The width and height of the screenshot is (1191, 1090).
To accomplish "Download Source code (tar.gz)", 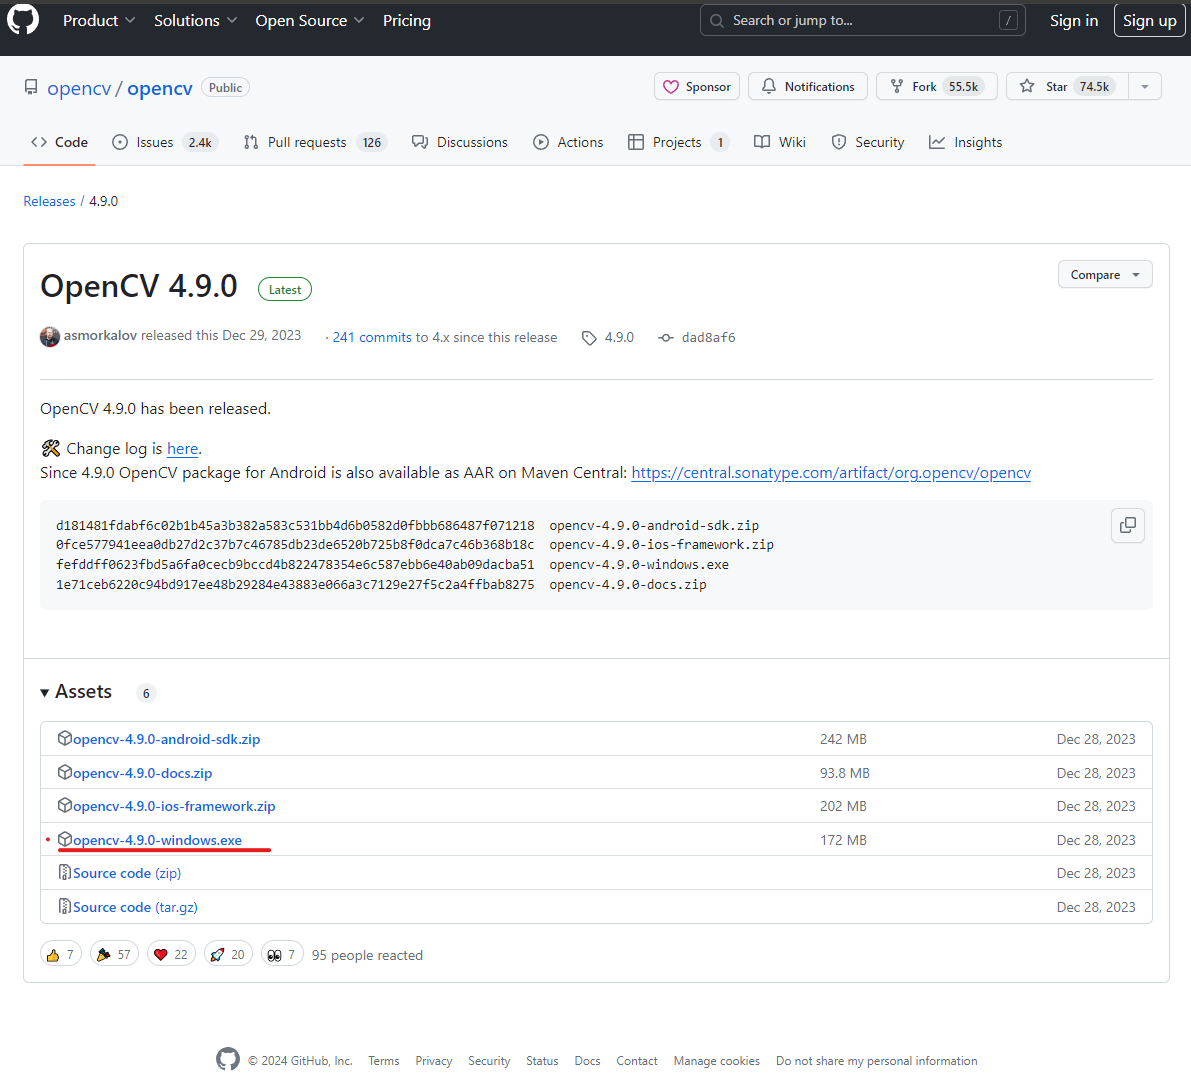I will (x=135, y=907).
